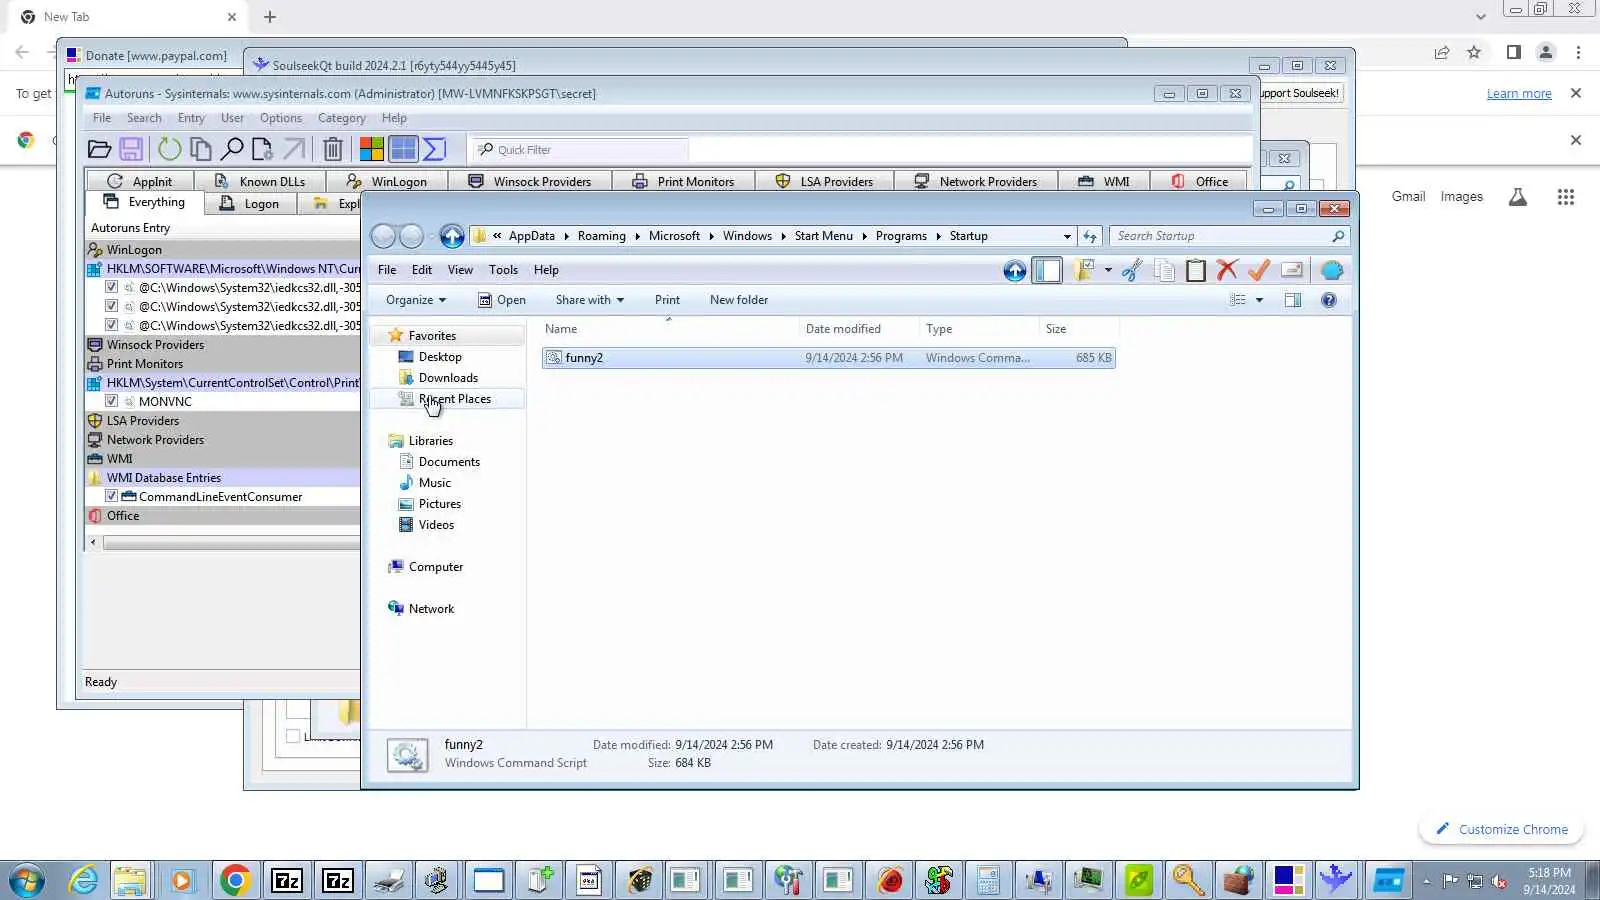Open the Category menu in Autoruns

click(342, 118)
